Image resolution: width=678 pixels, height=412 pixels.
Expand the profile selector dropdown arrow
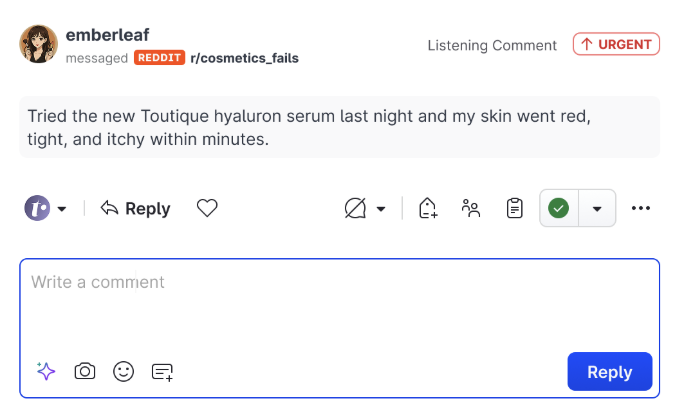tap(62, 209)
